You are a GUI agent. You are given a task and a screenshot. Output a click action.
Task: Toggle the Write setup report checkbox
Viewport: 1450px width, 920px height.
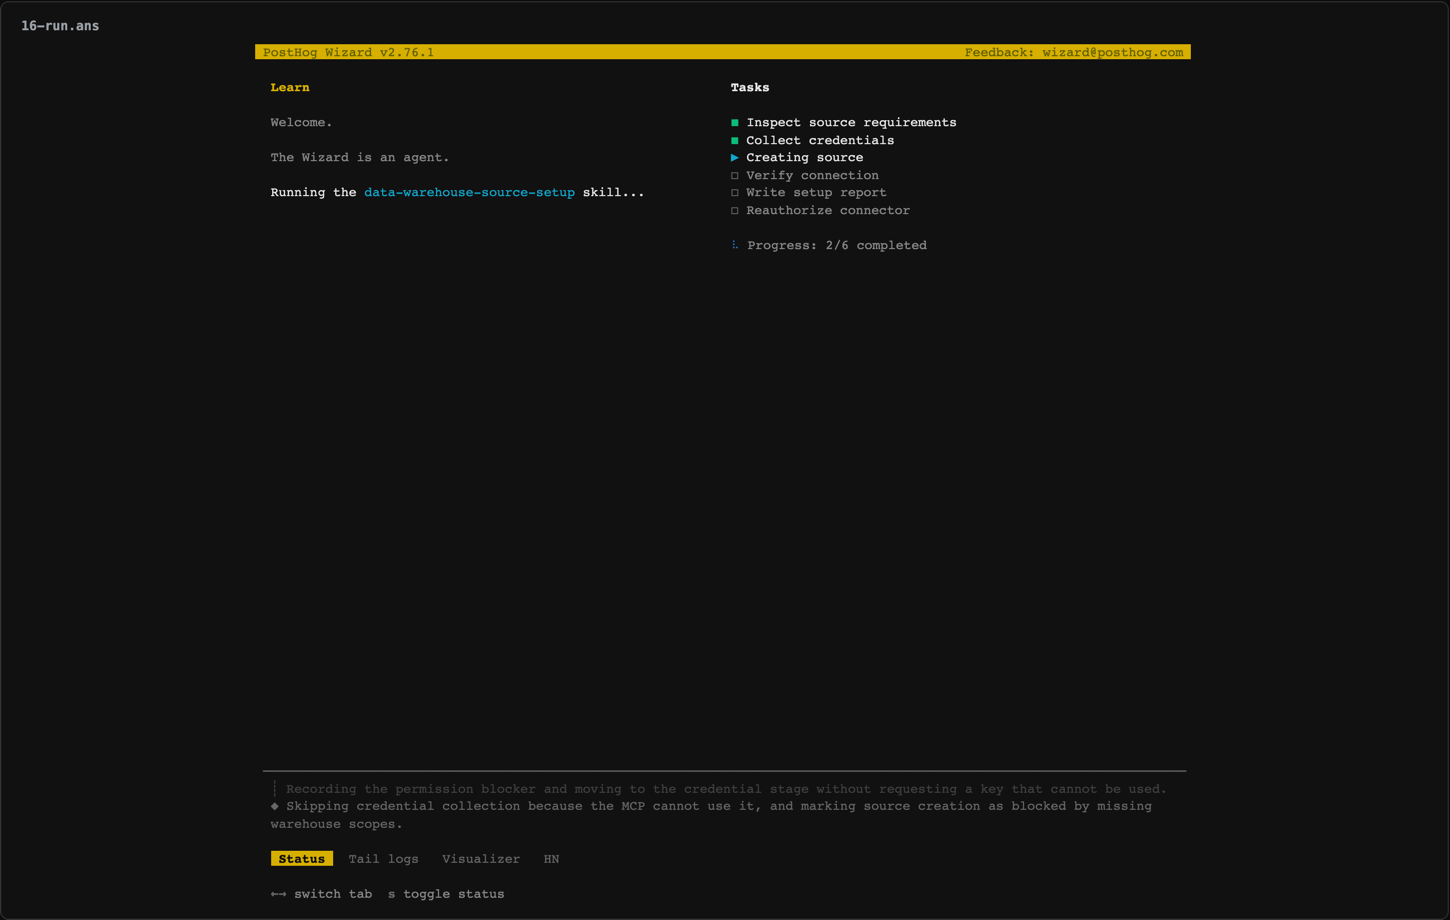click(735, 193)
